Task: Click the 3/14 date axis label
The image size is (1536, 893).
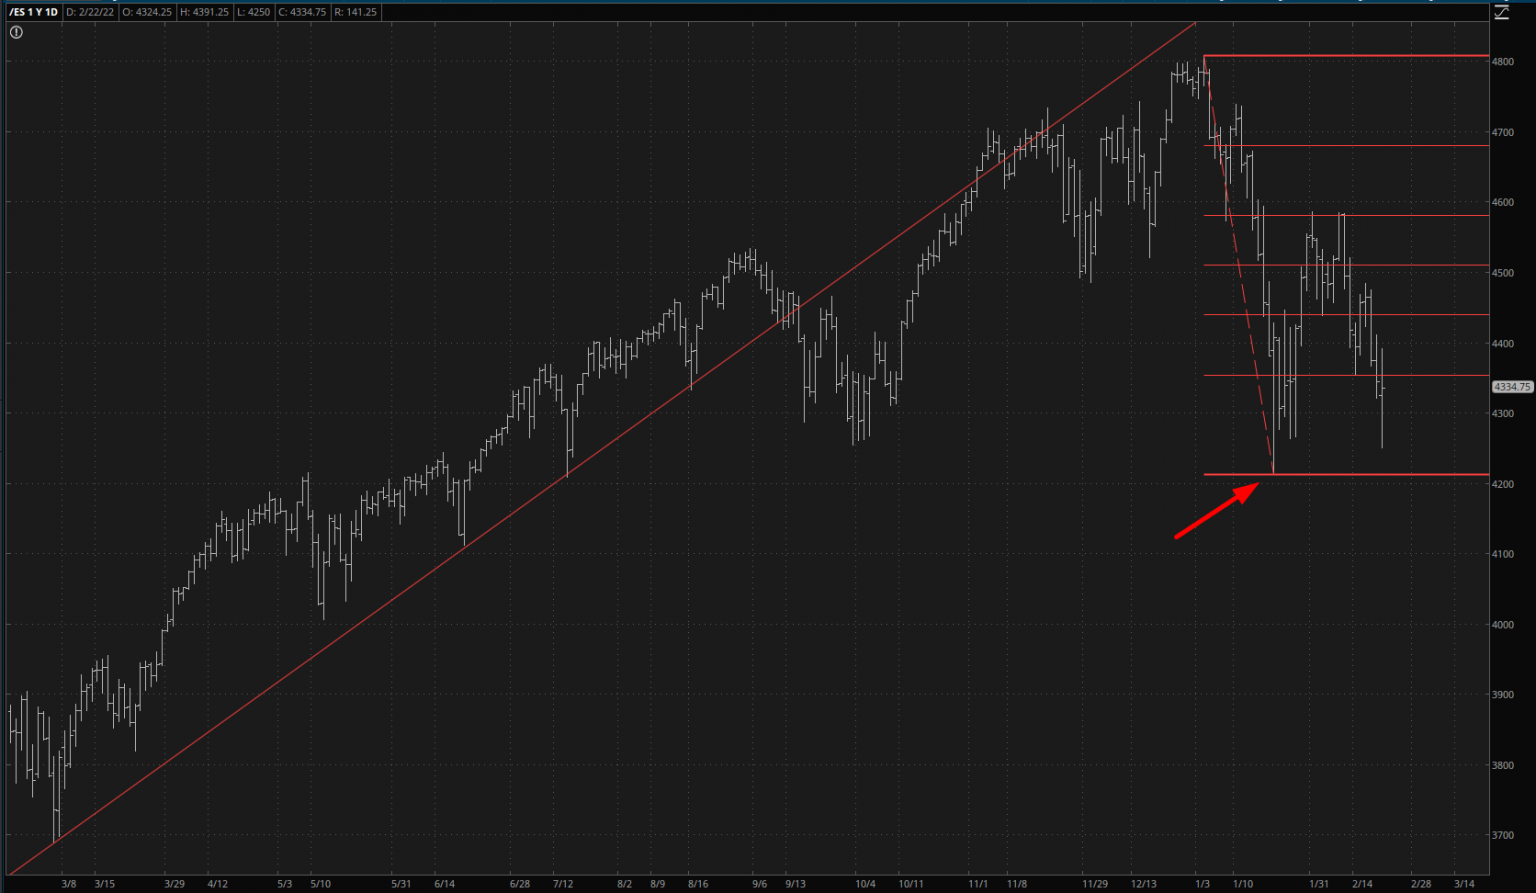Action: click(1464, 884)
